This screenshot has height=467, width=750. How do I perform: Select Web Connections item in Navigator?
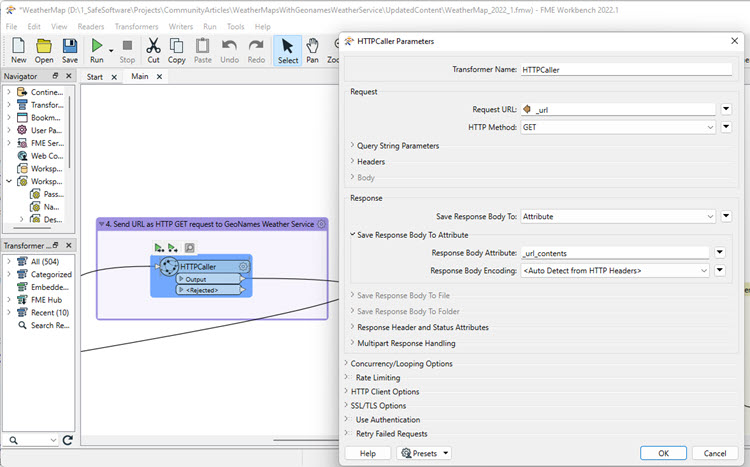pyautogui.click(x=40, y=156)
